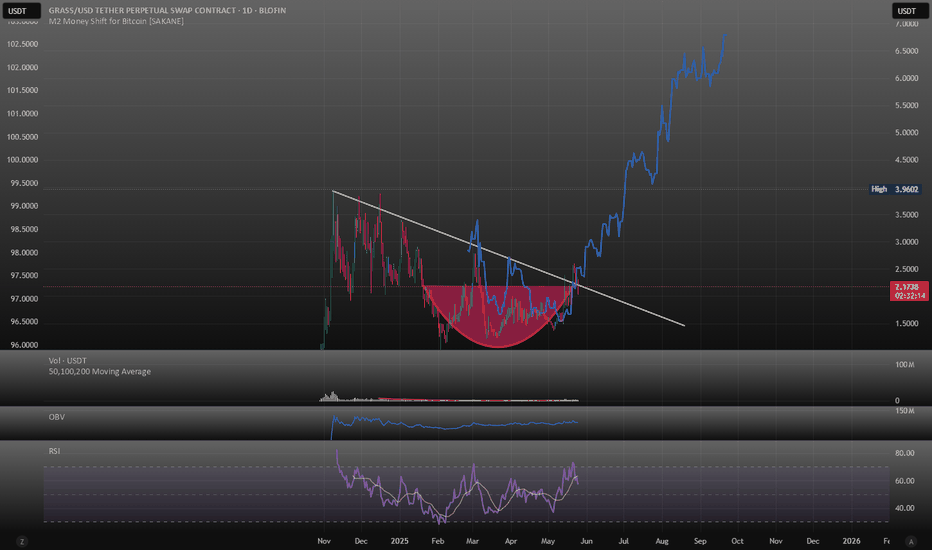Select the M2 Money Shift for Bitcoin indicator label
This screenshot has width=932, height=550.
(x=116, y=21)
